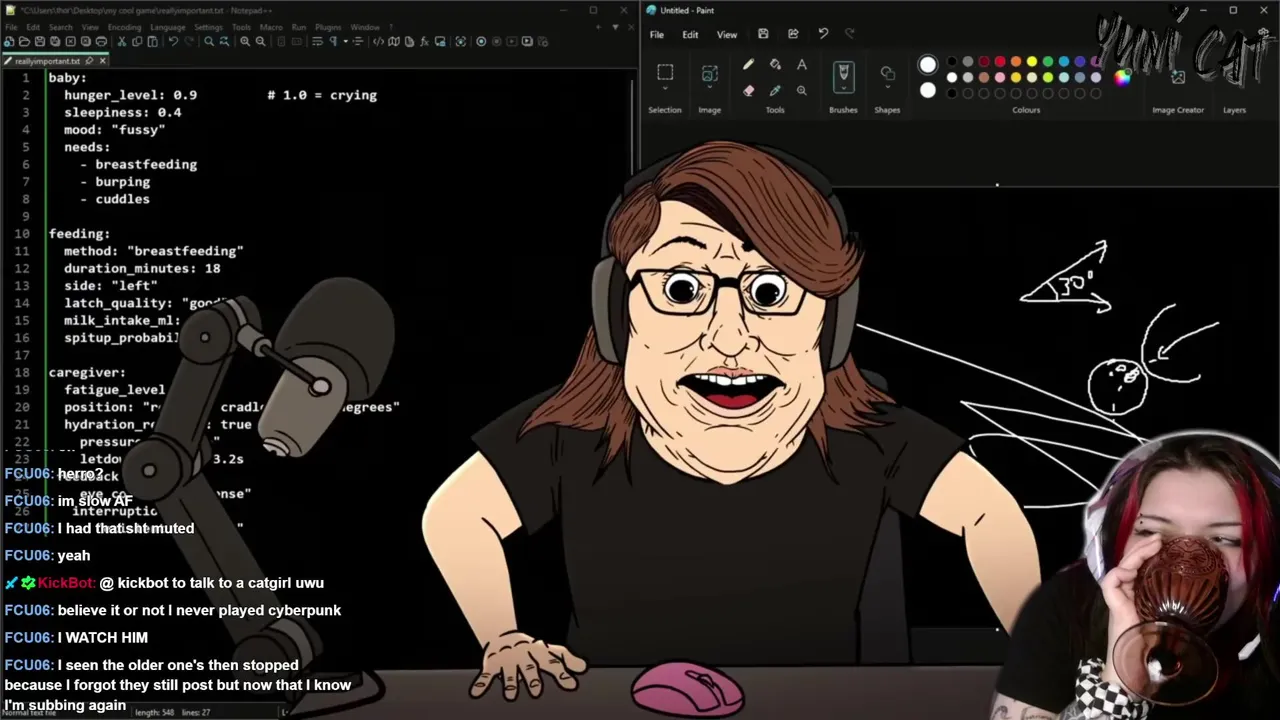Select the Text tool in Paint
This screenshot has width=1280, height=720.
[x=802, y=65]
